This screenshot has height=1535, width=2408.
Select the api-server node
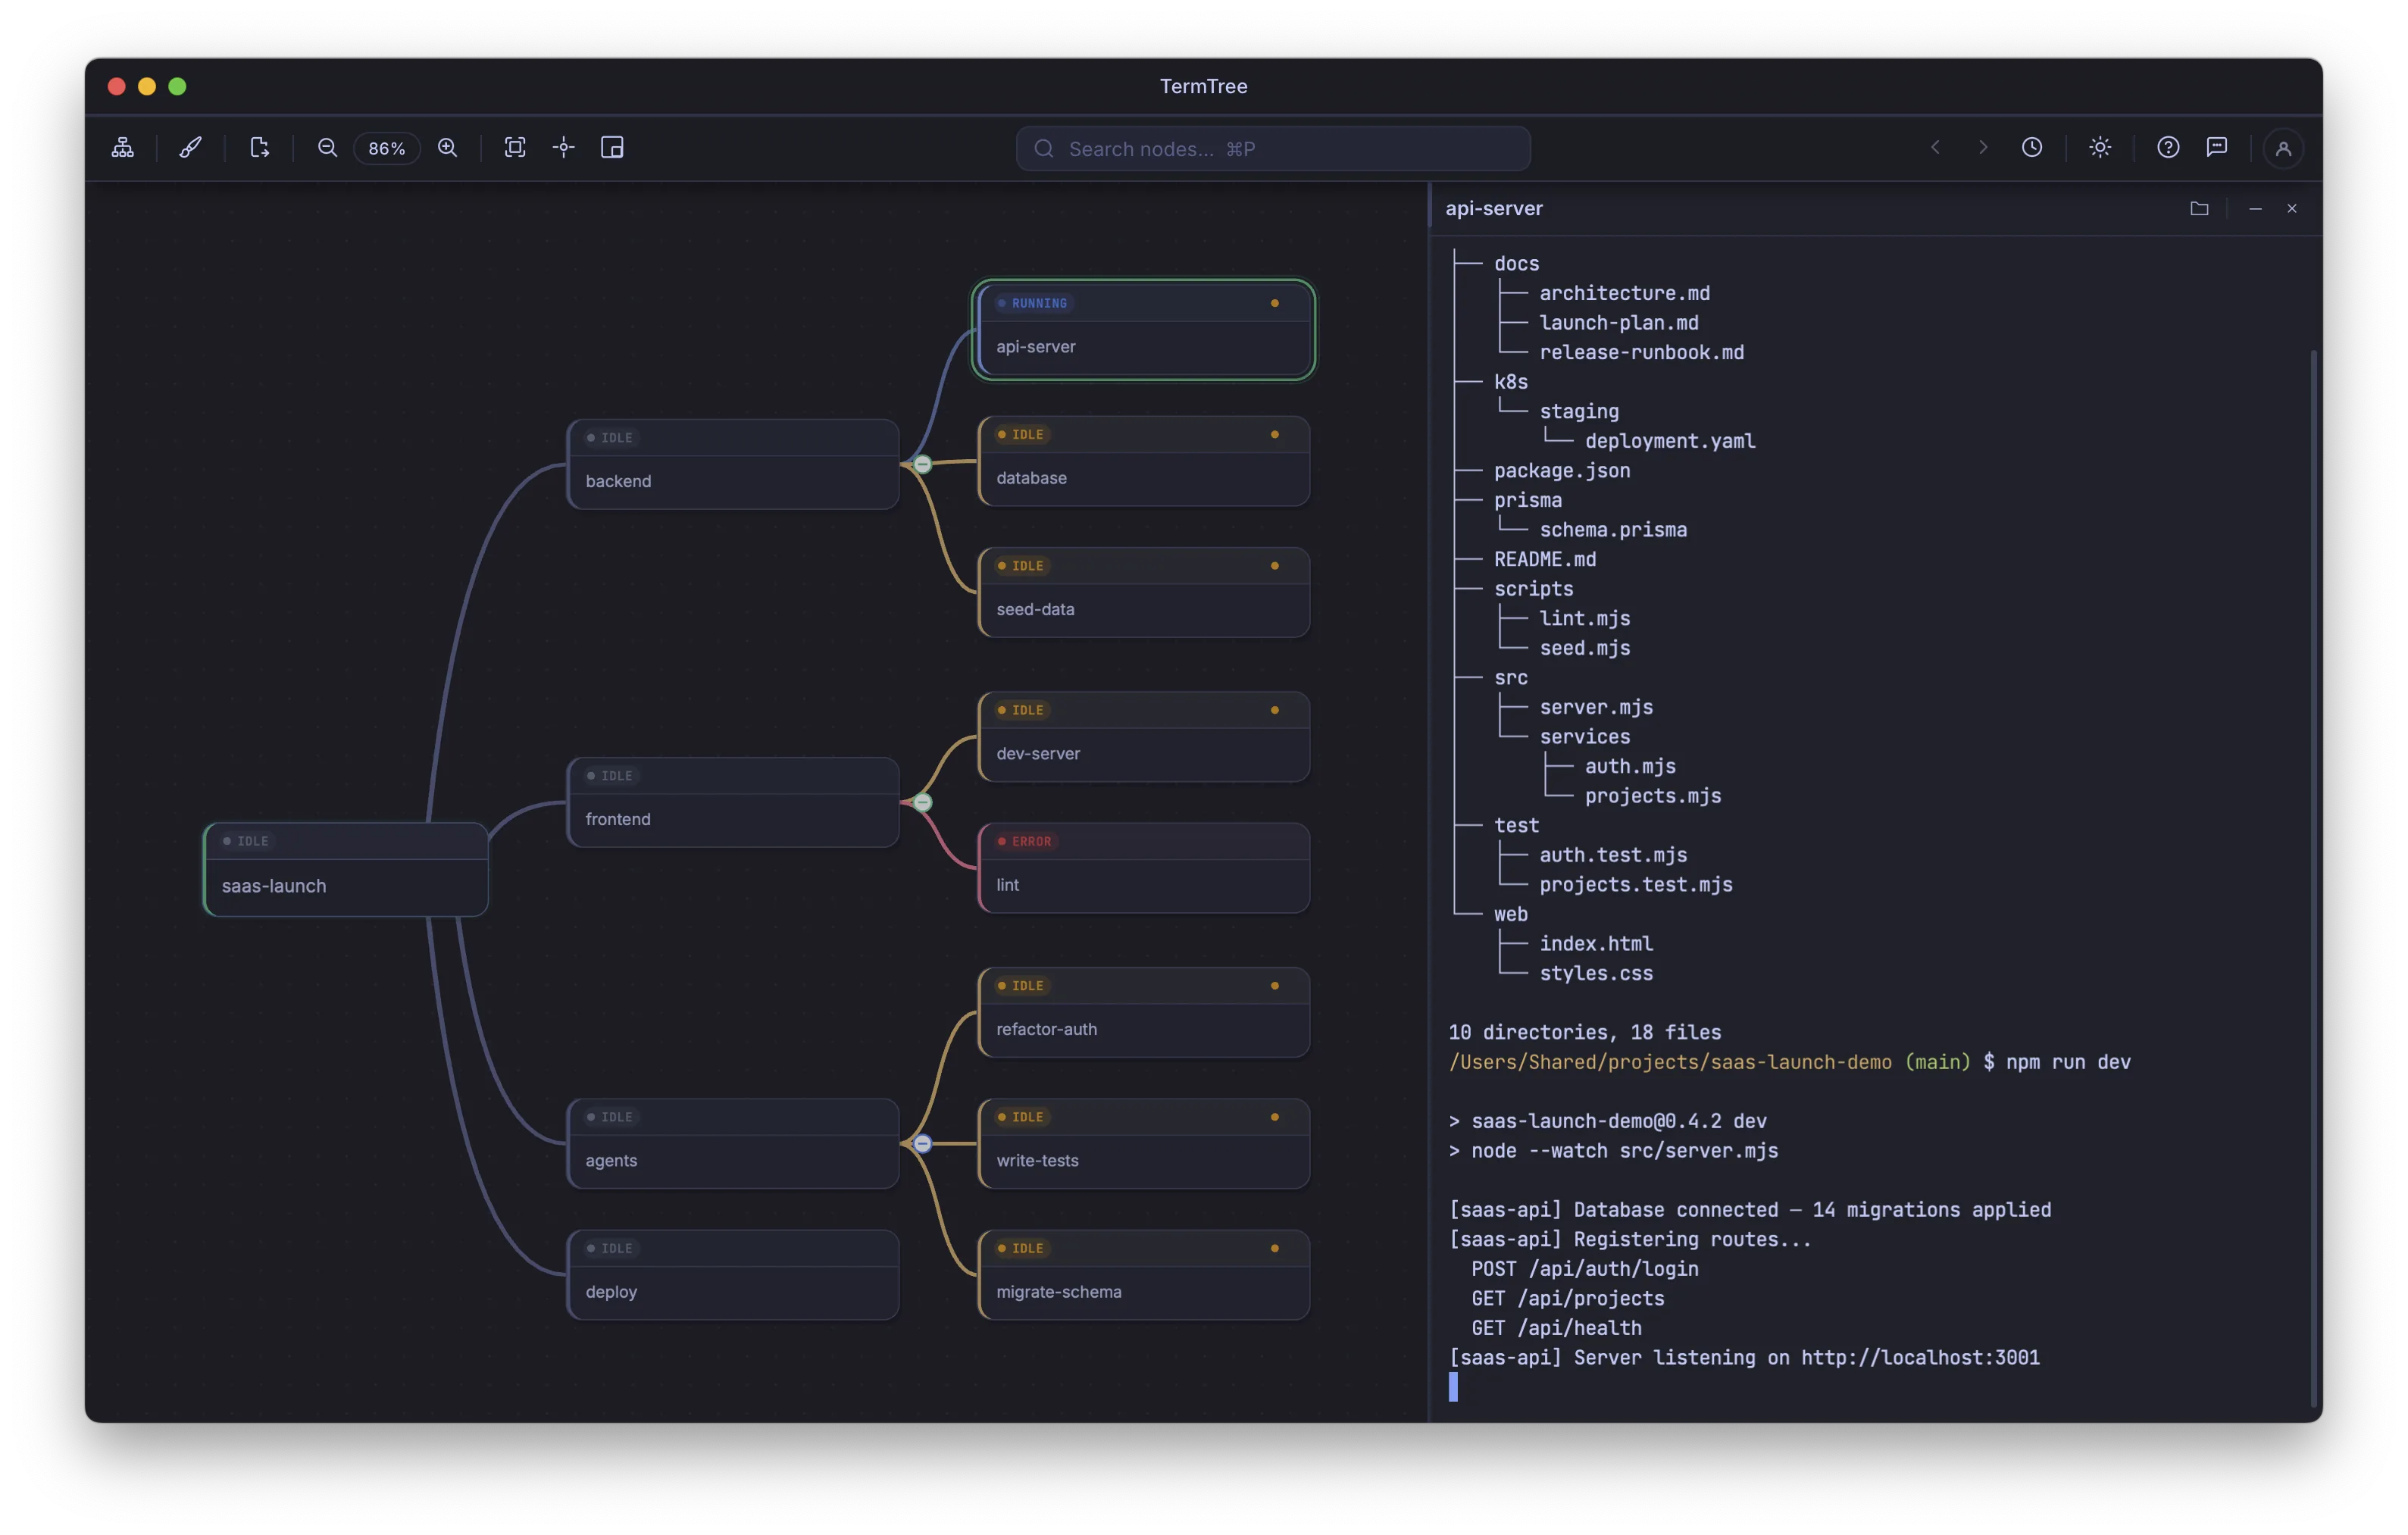[x=1143, y=330]
